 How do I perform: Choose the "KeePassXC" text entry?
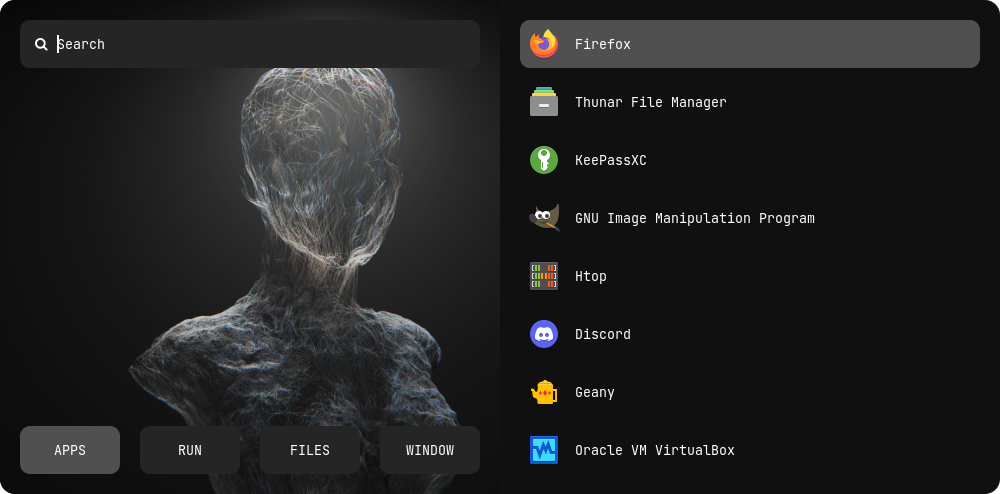(610, 160)
